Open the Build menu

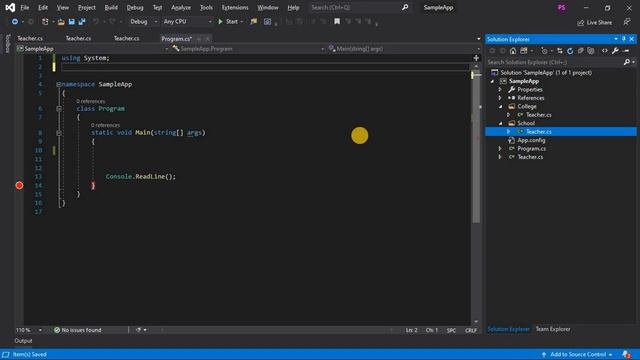point(111,7)
